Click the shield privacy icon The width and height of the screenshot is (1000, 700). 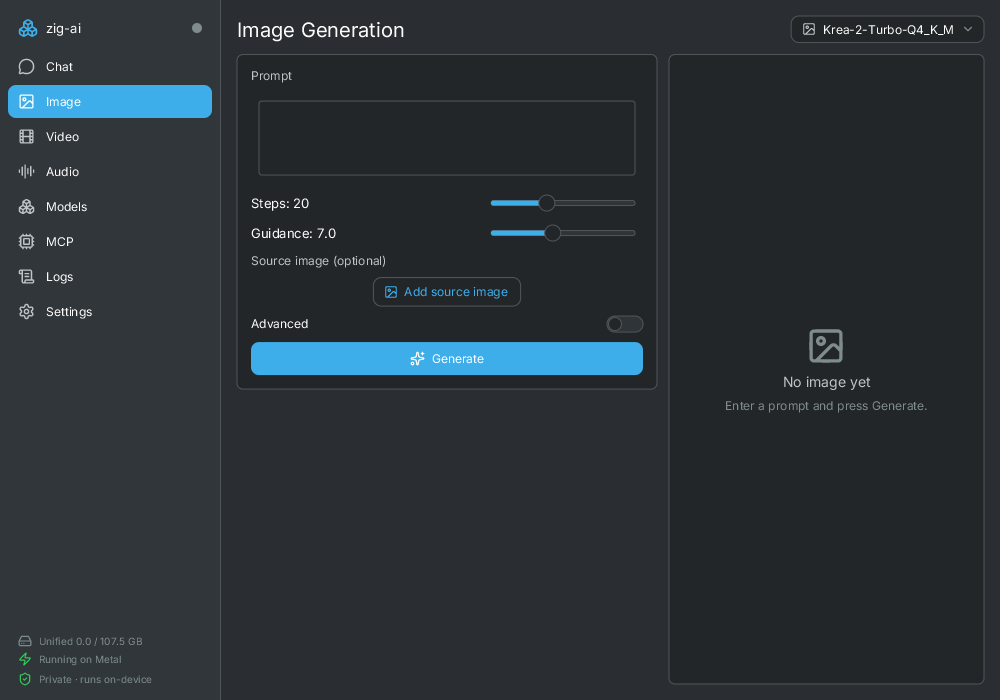click(x=25, y=680)
